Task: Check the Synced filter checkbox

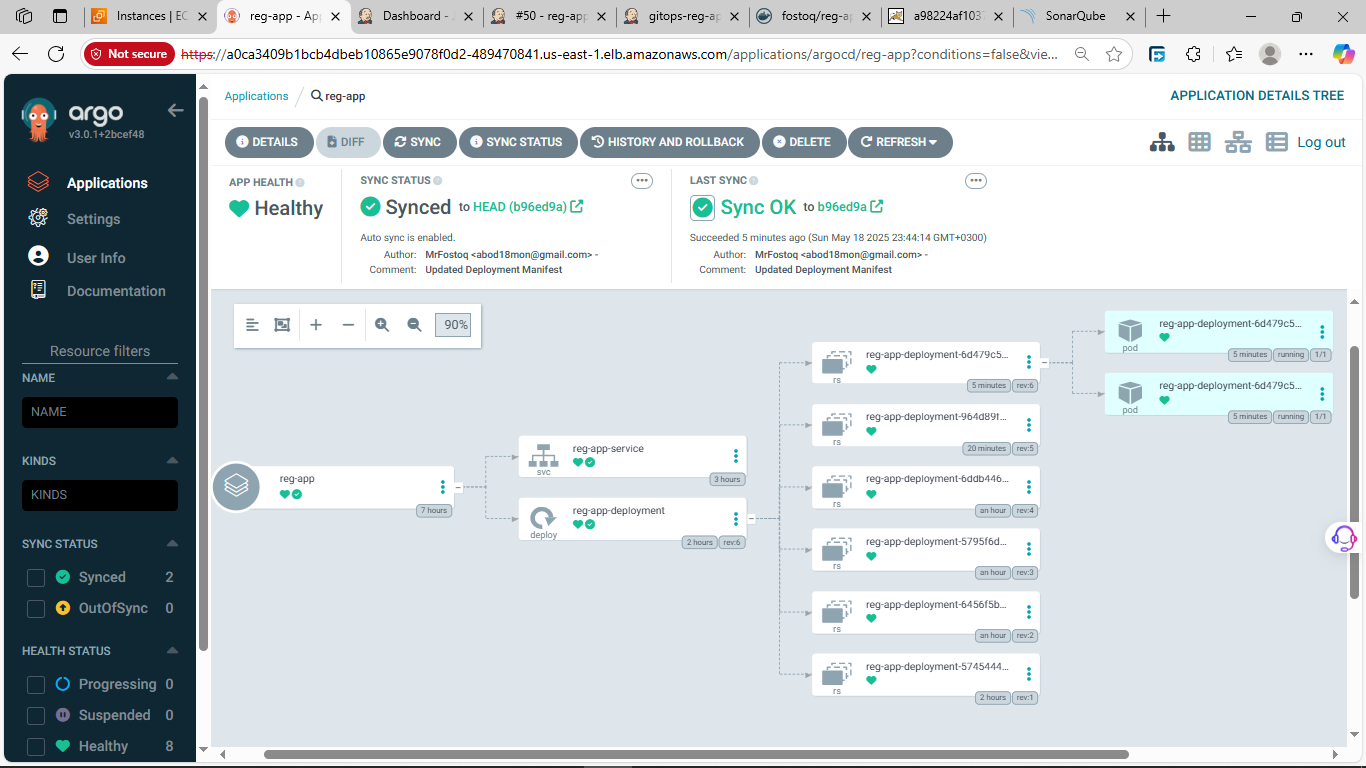Action: 36,578
